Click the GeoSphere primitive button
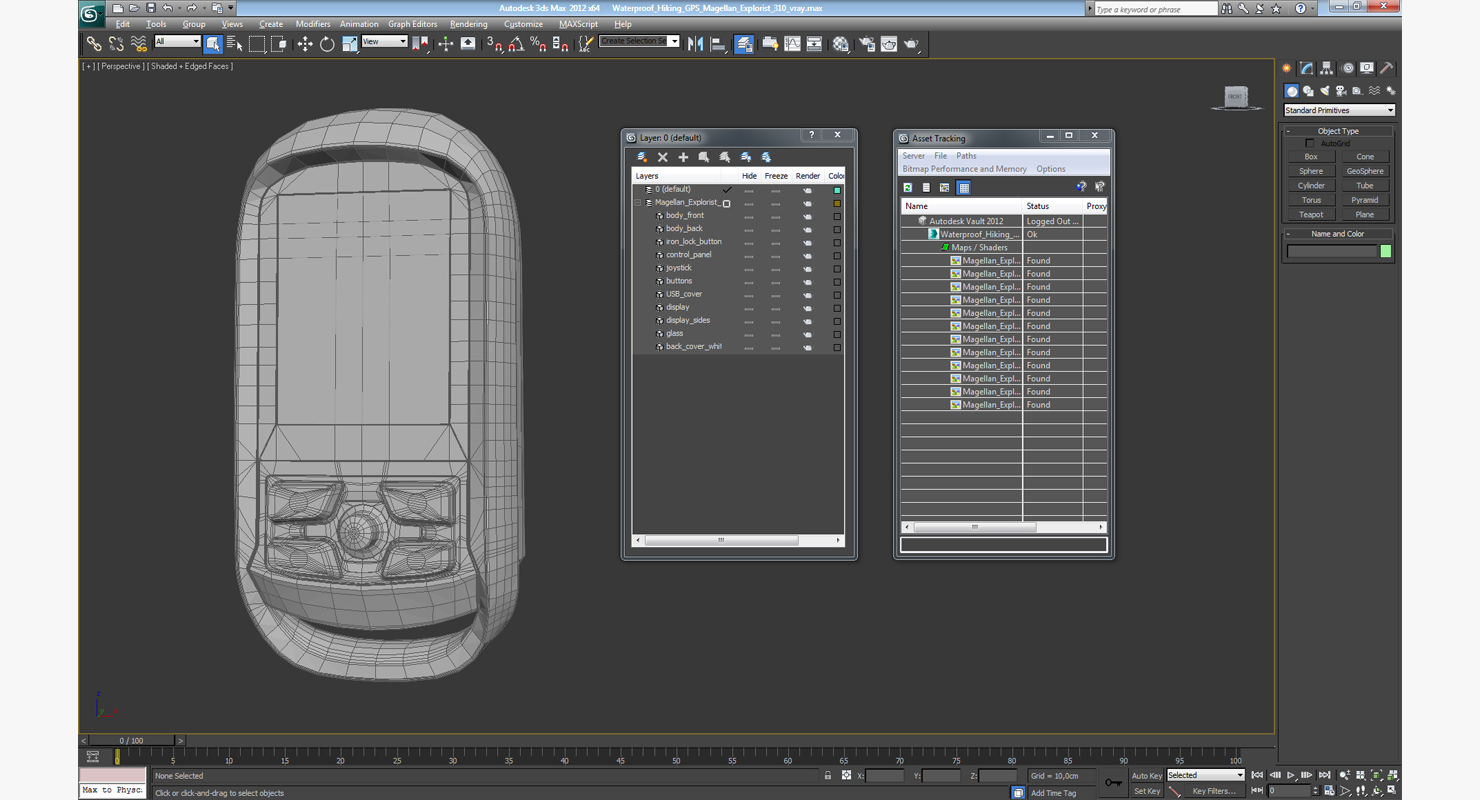Image resolution: width=1480 pixels, height=800 pixels. pos(1365,171)
